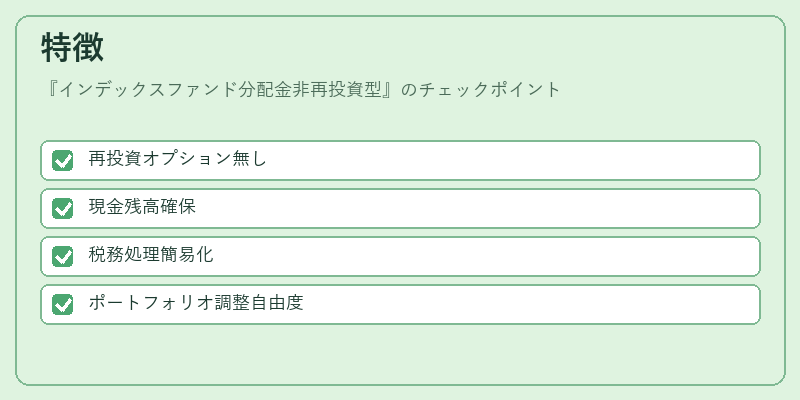Click the green checkmark icon beside 税務処理簡易化
The image size is (800, 400).
click(63, 256)
